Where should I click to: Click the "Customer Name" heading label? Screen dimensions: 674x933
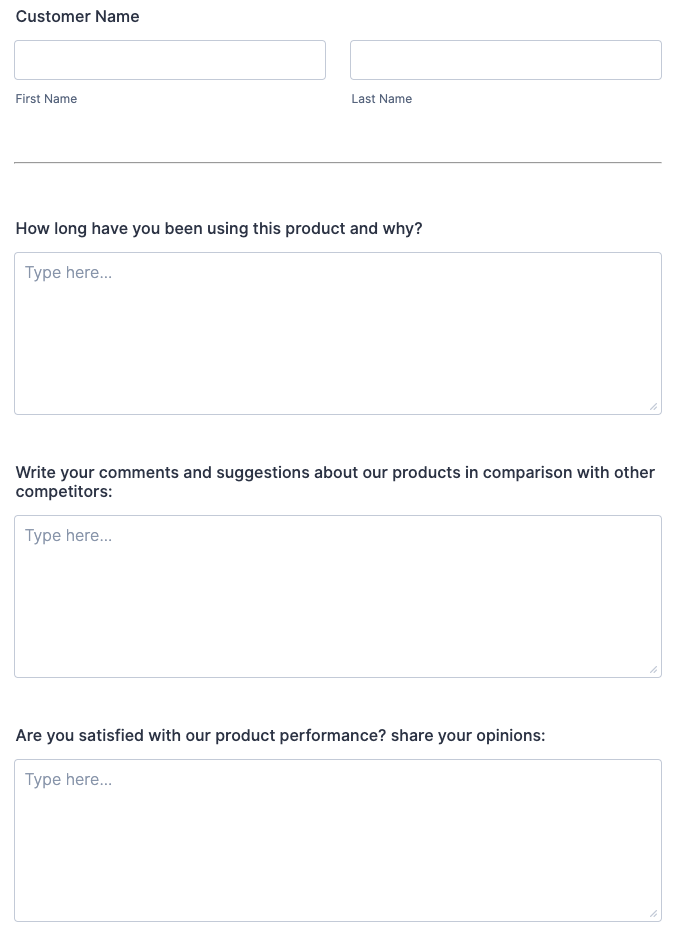click(78, 17)
